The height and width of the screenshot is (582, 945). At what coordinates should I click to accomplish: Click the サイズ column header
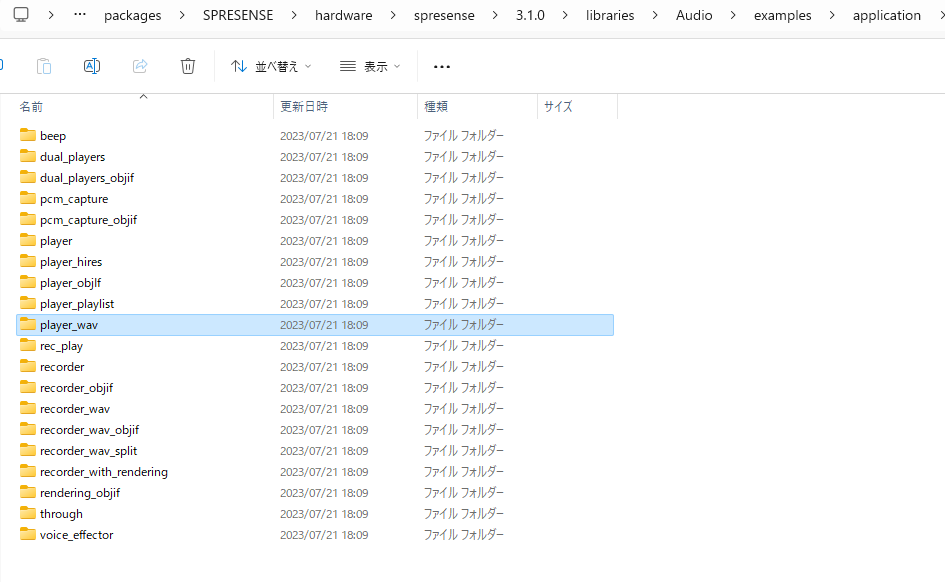[558, 106]
